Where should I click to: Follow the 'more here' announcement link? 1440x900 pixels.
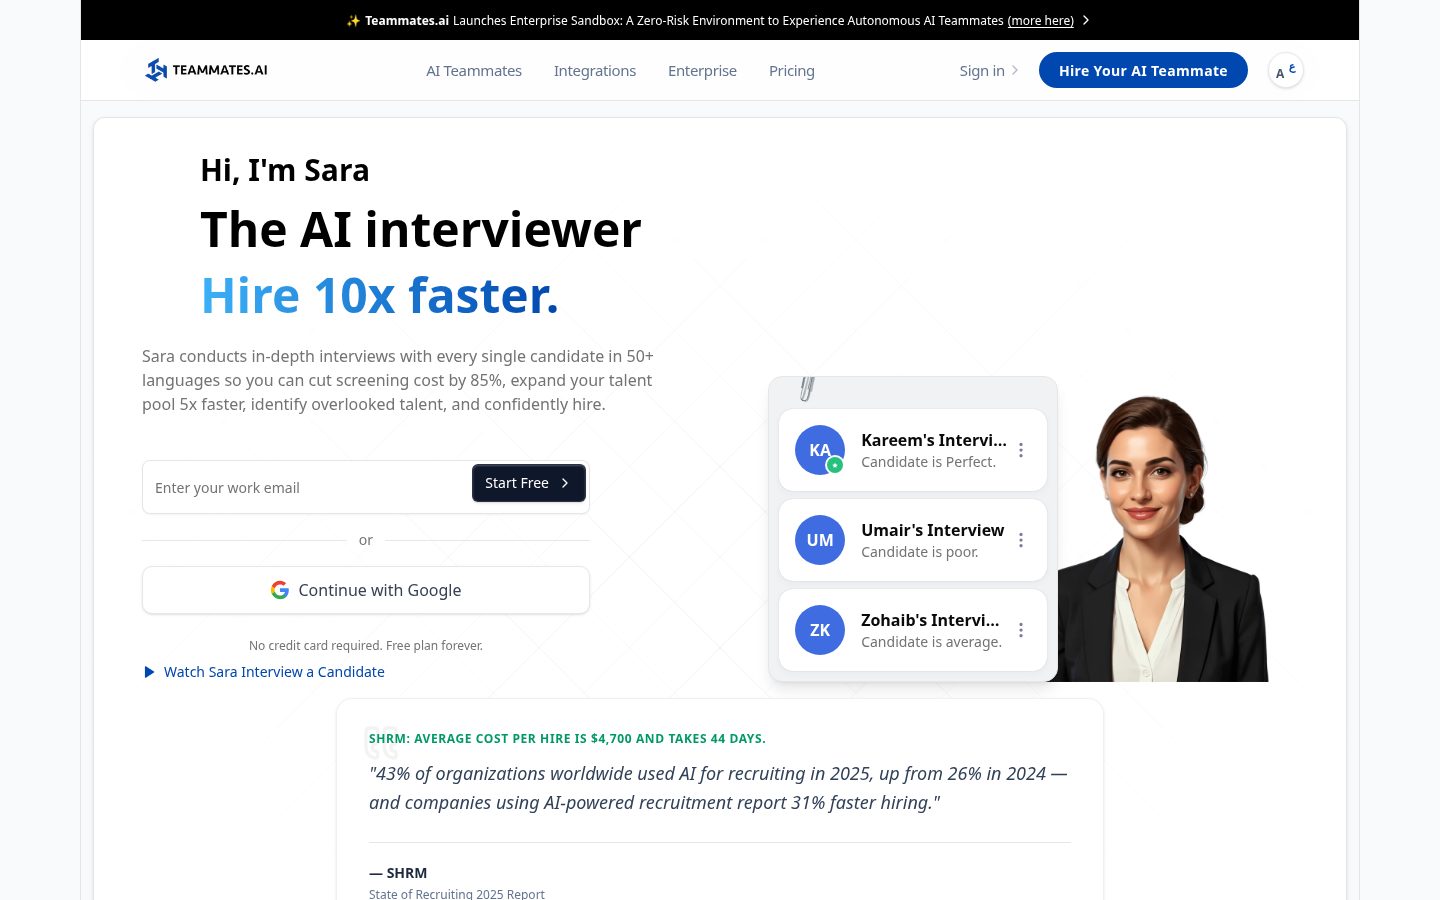tap(1041, 20)
